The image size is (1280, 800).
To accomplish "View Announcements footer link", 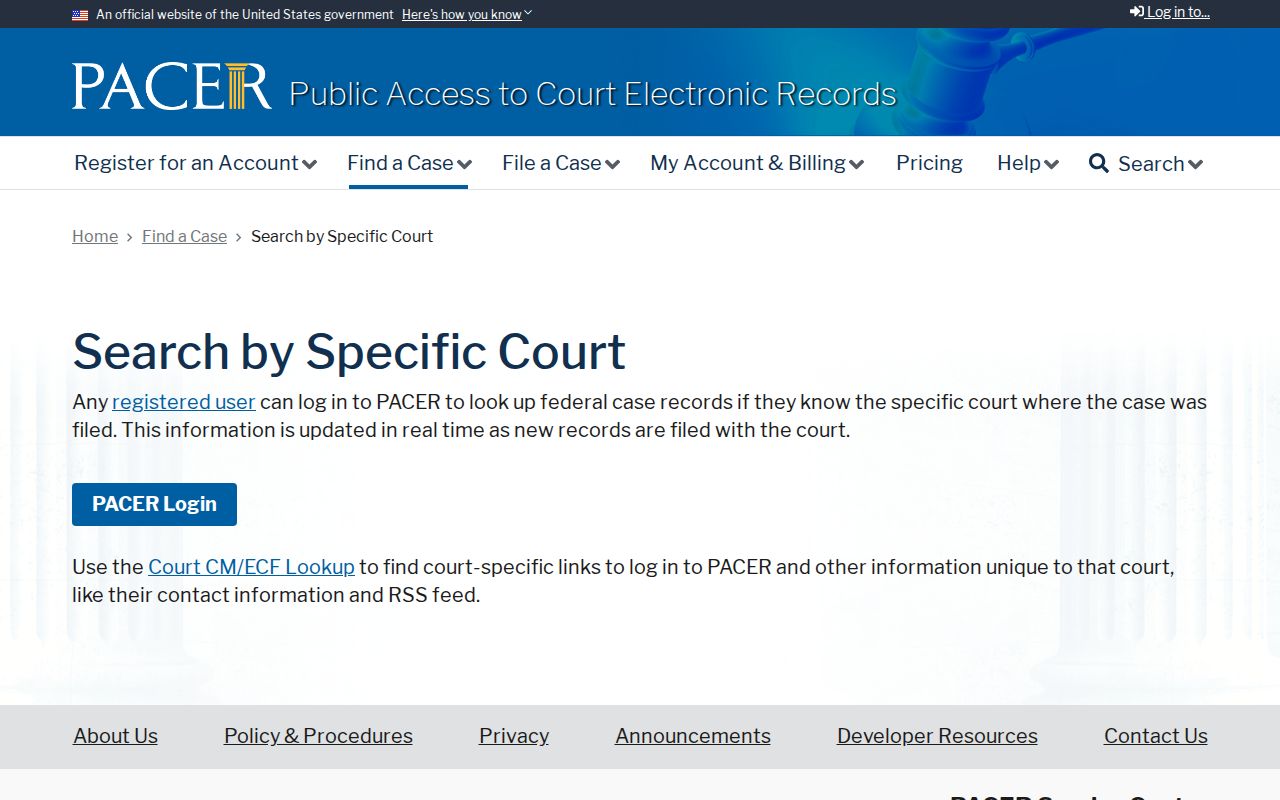I will (693, 736).
